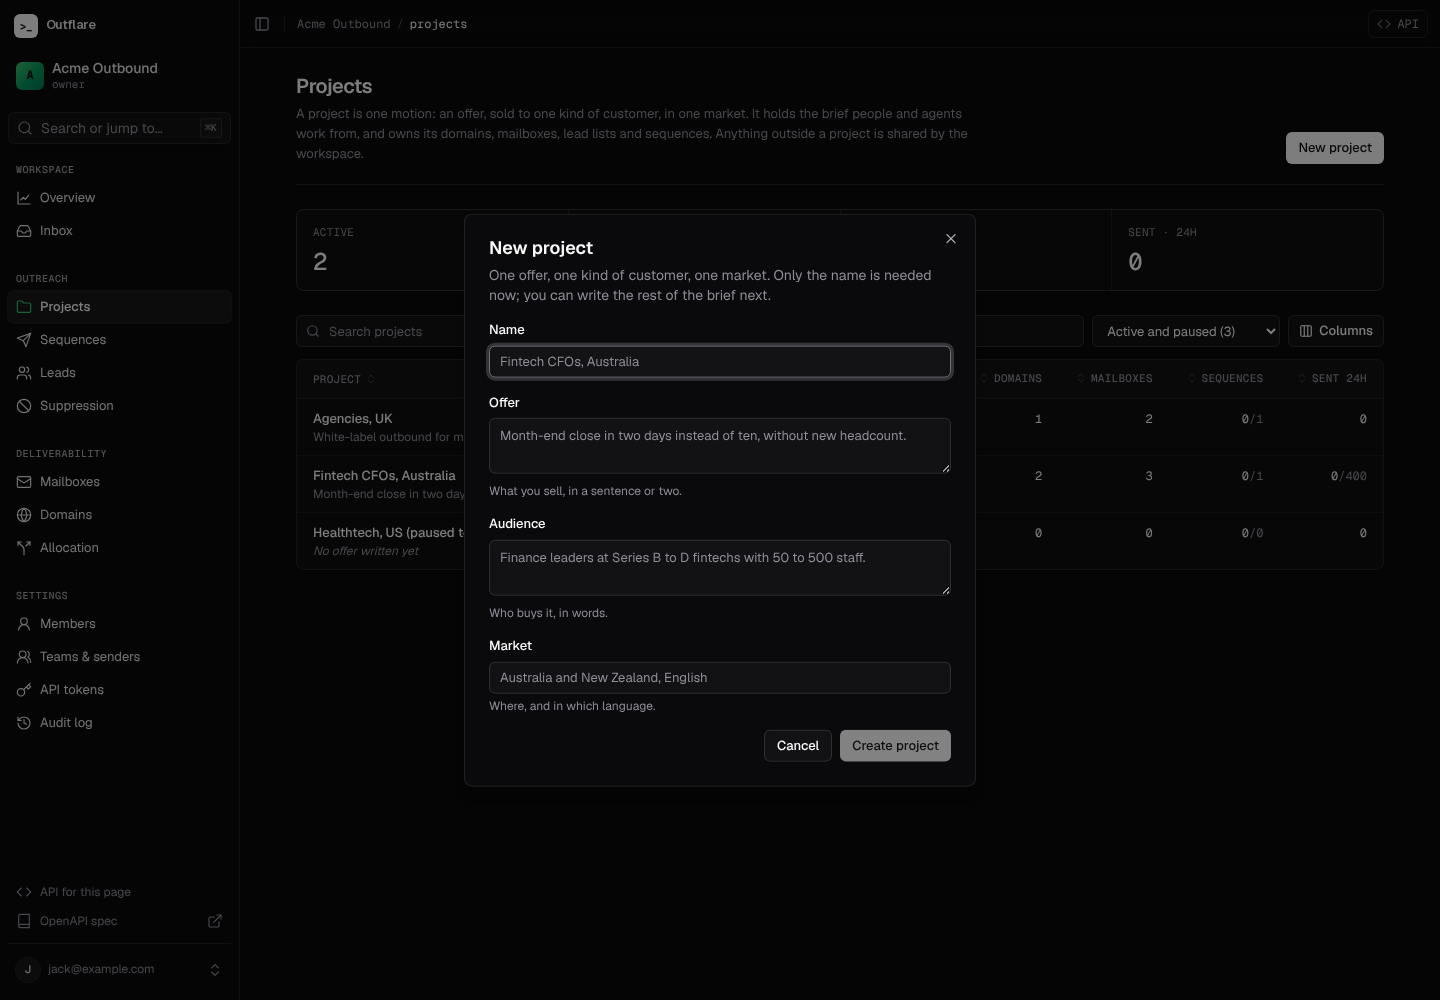Expand the jack@example.com account menu chevron
This screenshot has height=1000, width=1440.
pos(214,970)
